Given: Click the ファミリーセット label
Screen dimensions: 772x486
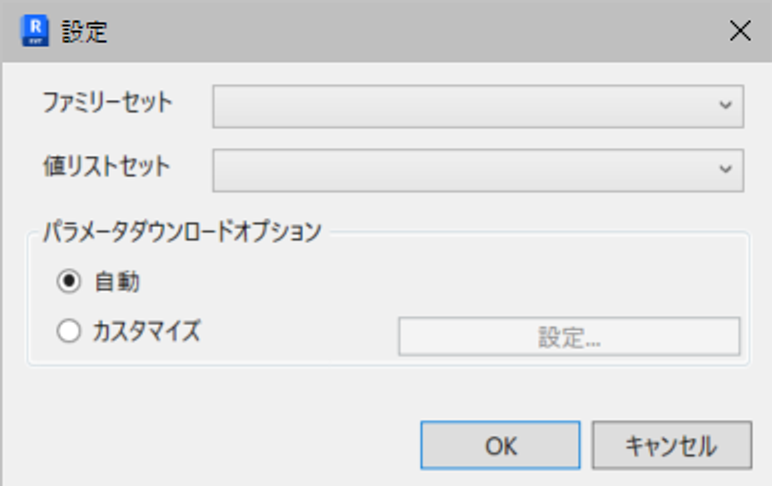Looking at the screenshot, I should coord(107,102).
